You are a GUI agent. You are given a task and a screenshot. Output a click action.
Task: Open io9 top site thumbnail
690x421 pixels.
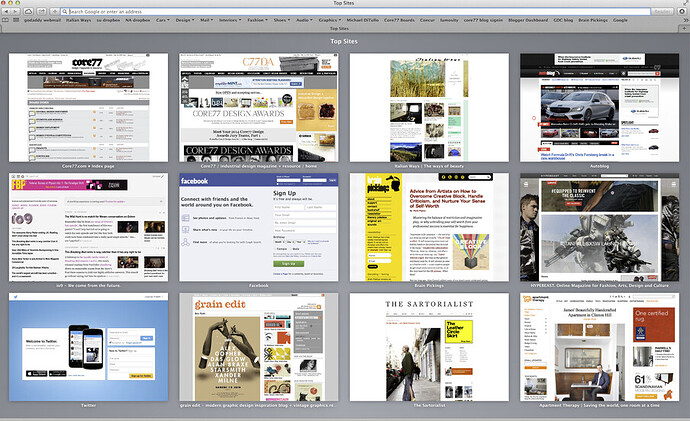[88, 227]
